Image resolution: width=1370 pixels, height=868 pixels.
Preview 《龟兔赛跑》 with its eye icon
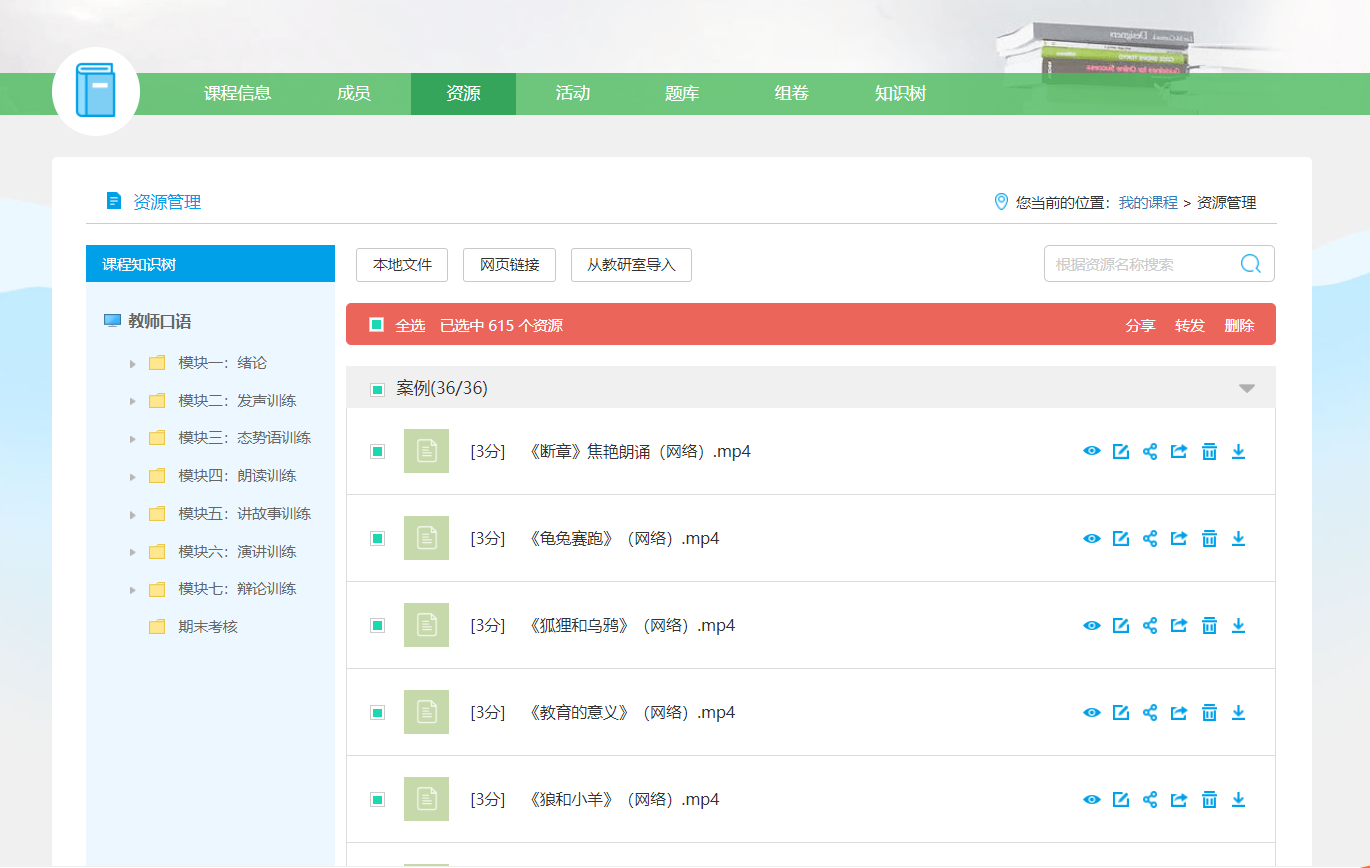pos(1092,538)
